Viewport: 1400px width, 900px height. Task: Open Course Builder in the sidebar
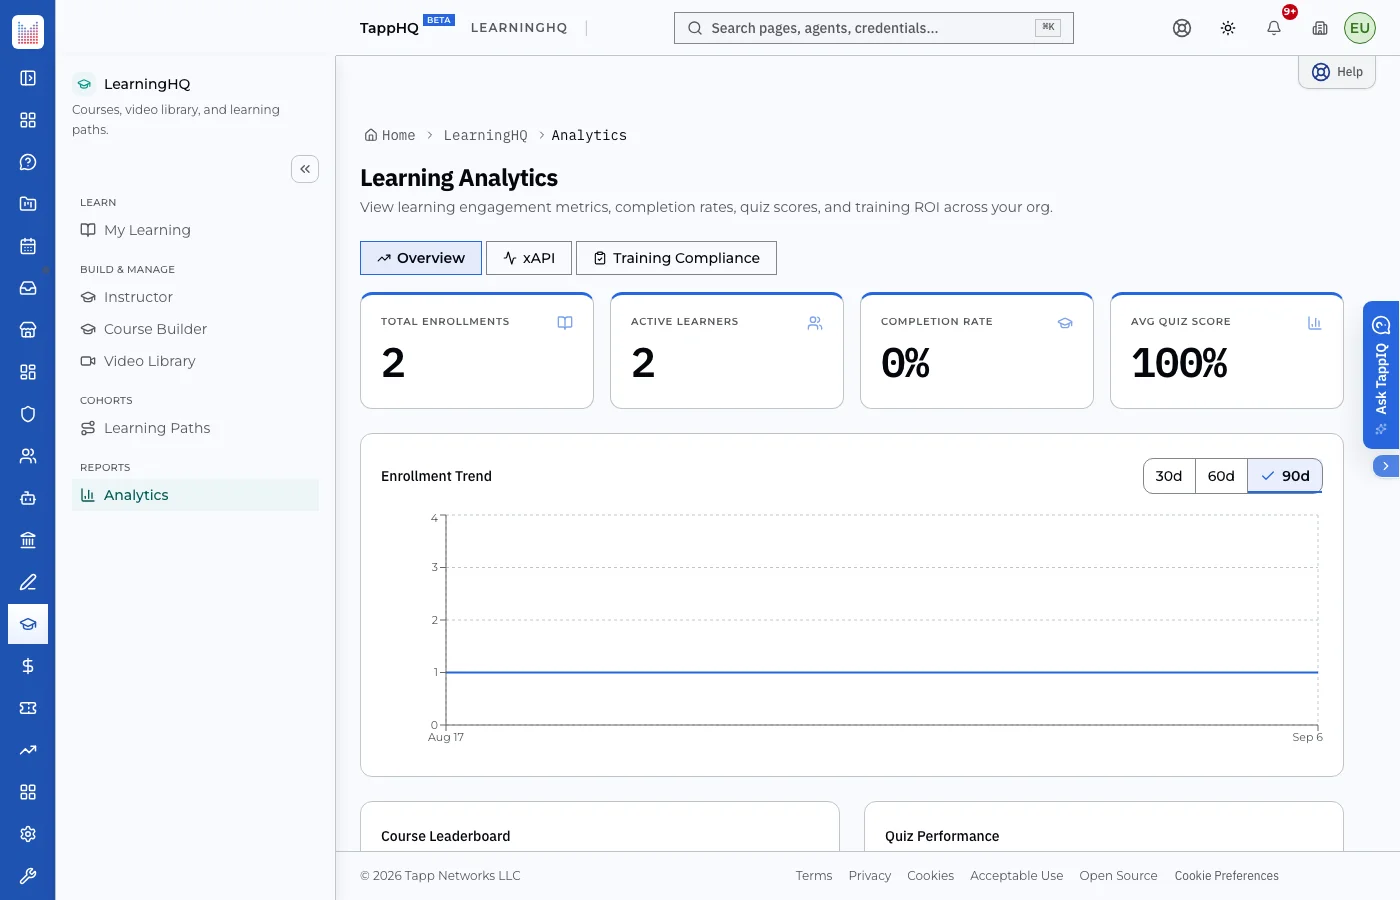click(x=195, y=329)
